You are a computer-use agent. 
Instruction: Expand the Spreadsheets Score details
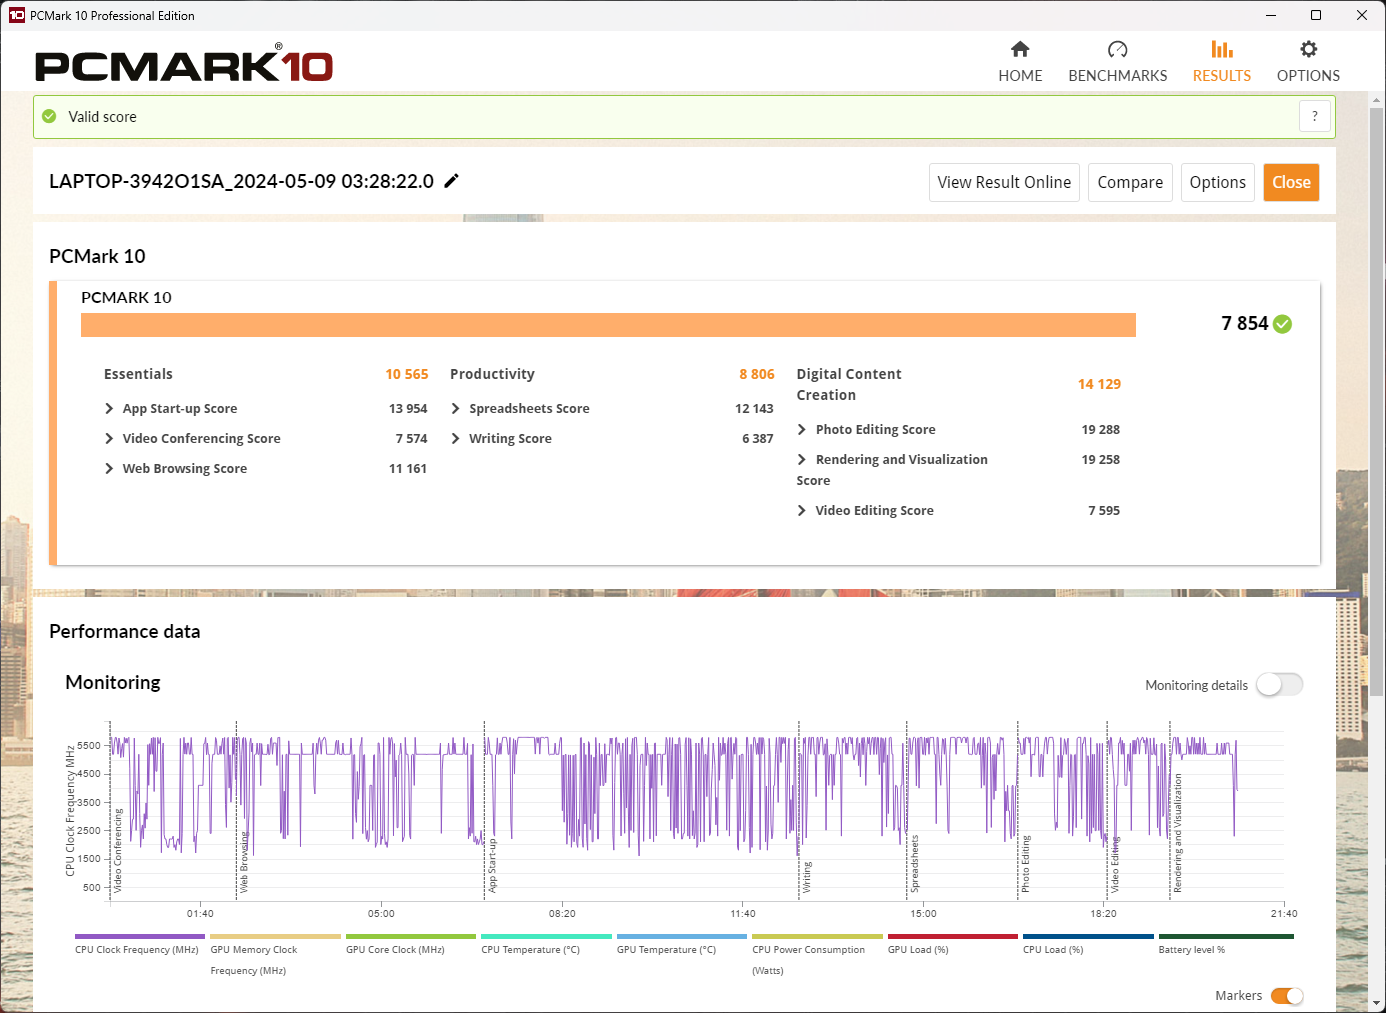pos(456,409)
